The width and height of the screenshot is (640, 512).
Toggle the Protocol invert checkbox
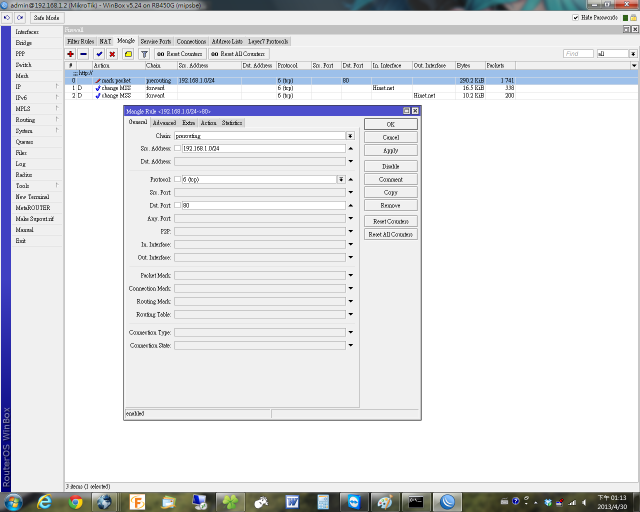tap(178, 179)
